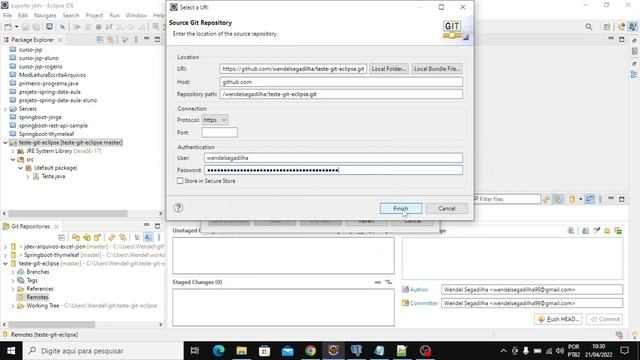The width and height of the screenshot is (640, 360).
Task: Click Link with Editor icon in Package Explorer
Action: (x=110, y=40)
